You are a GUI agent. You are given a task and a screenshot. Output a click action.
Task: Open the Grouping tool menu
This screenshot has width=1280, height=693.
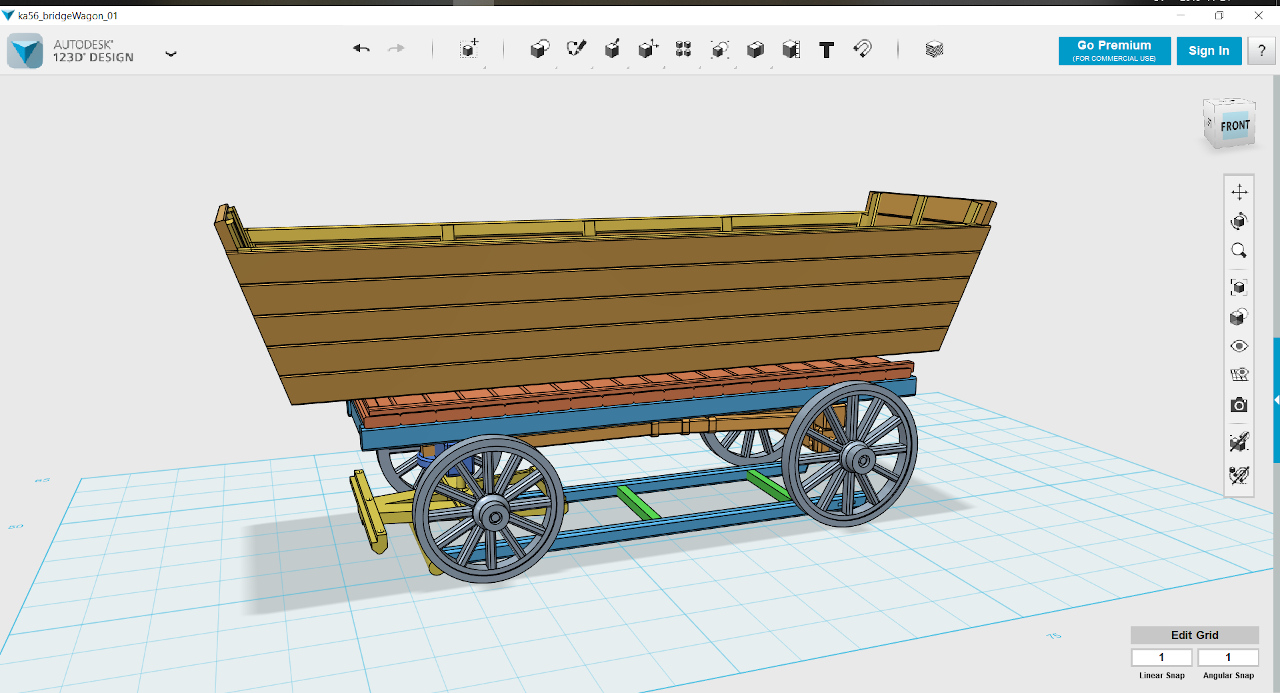(x=720, y=49)
